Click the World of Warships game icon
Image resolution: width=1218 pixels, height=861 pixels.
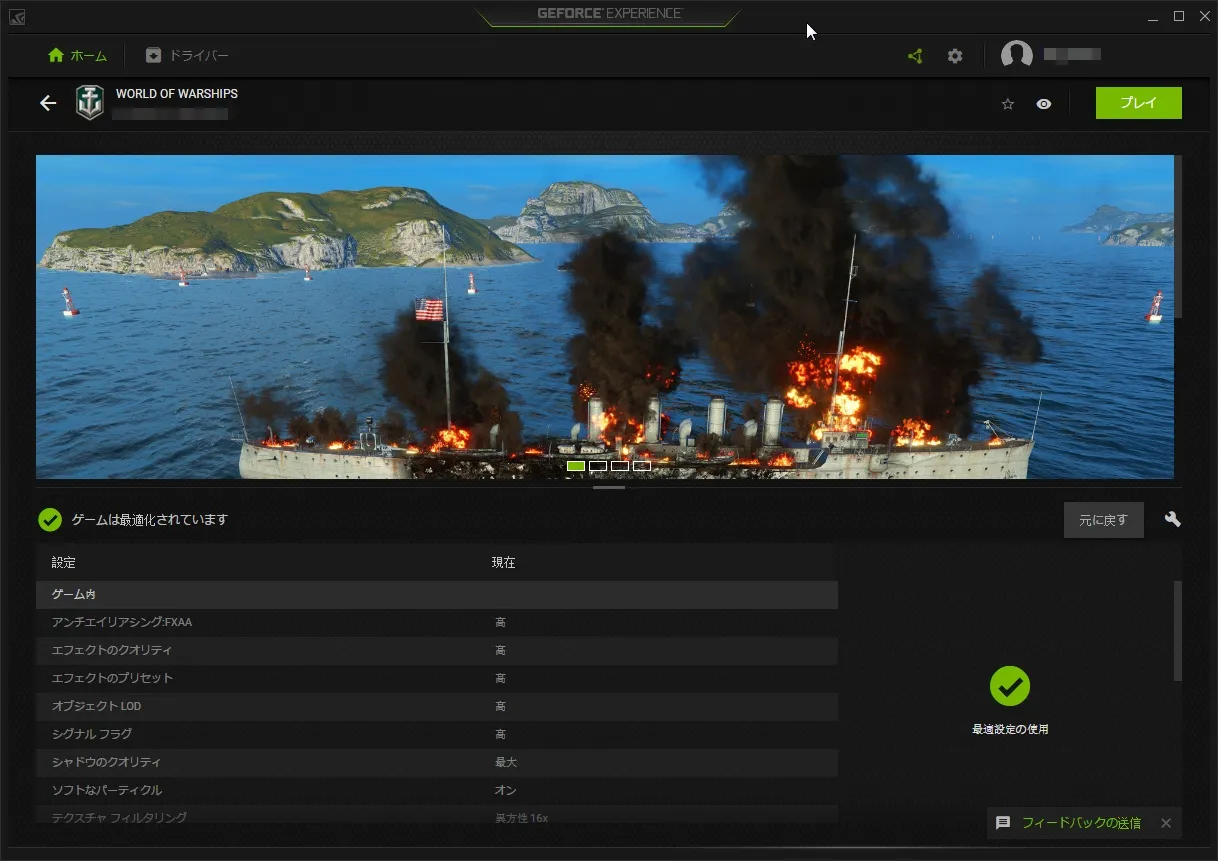(90, 103)
